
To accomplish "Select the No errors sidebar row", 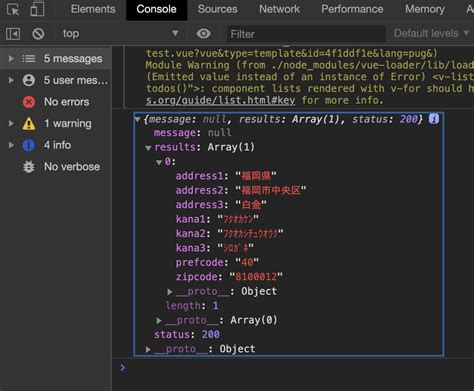I will click(x=56, y=102).
